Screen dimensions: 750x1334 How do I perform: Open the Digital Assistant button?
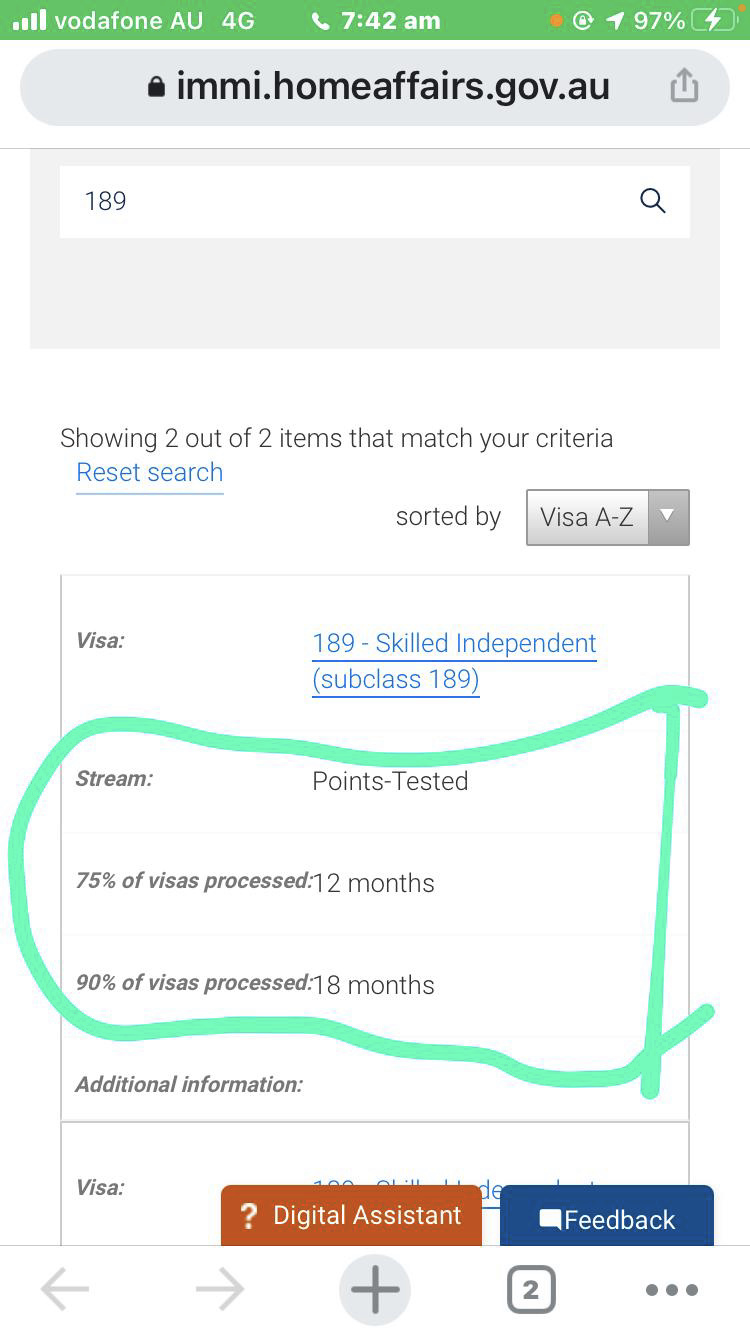[x=351, y=1215]
